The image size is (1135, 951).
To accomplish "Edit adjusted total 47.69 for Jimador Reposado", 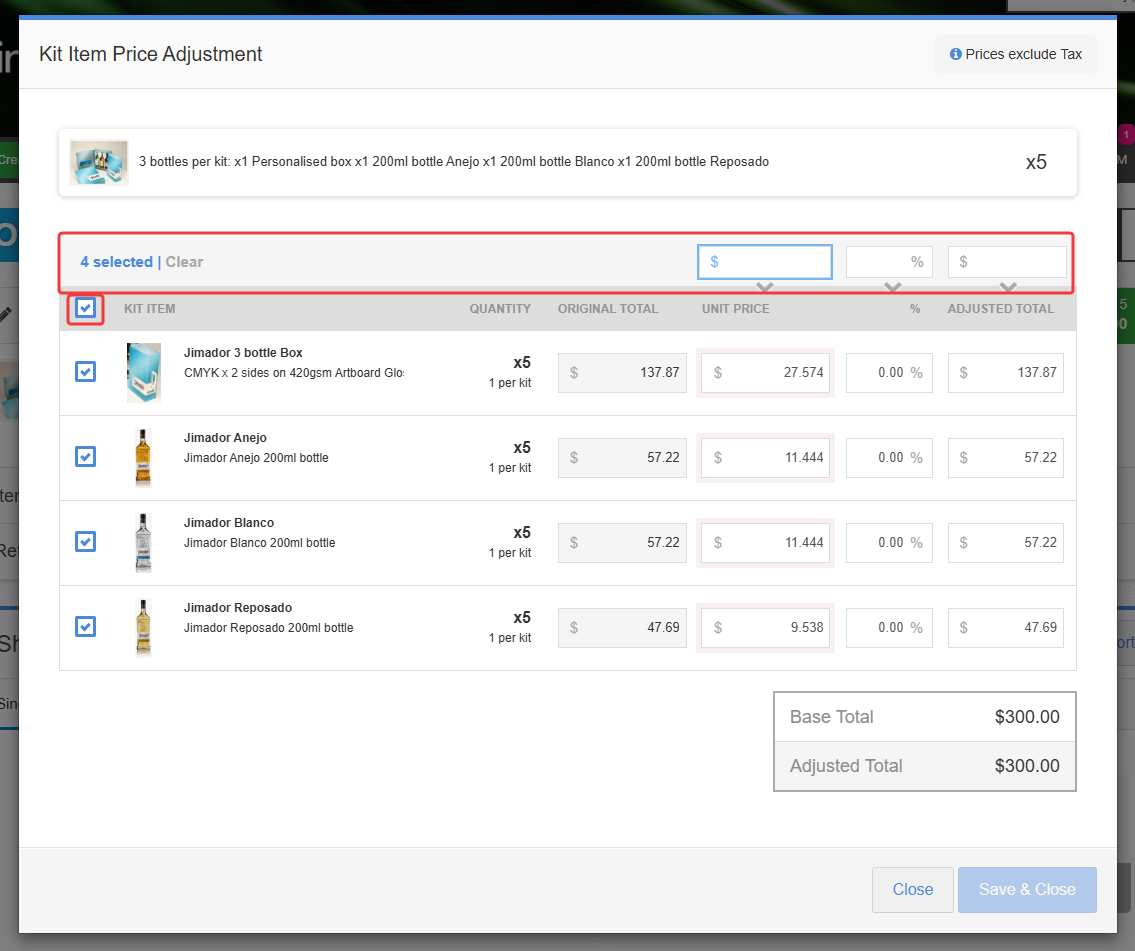I will 1005,627.
